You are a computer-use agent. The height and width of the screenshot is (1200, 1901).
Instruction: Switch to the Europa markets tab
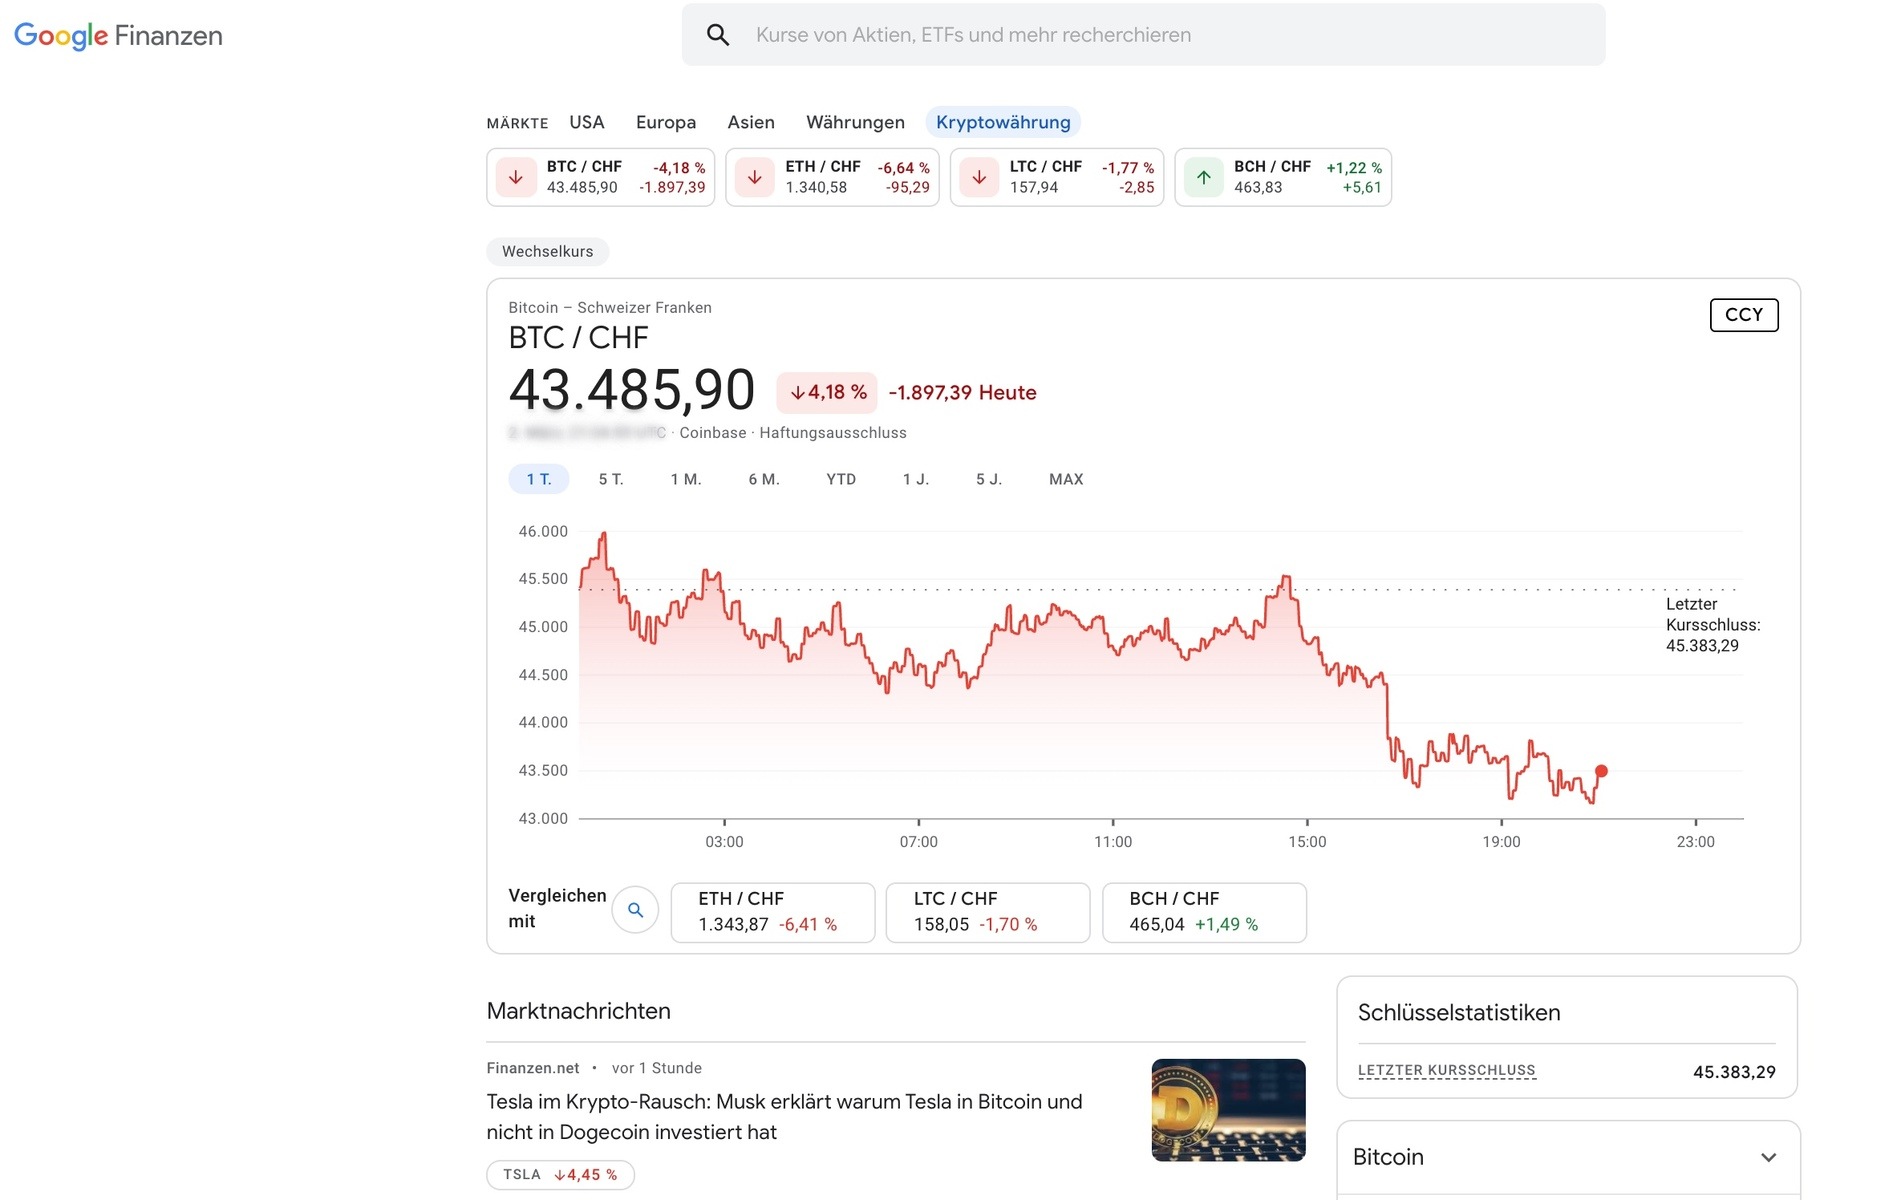[666, 122]
